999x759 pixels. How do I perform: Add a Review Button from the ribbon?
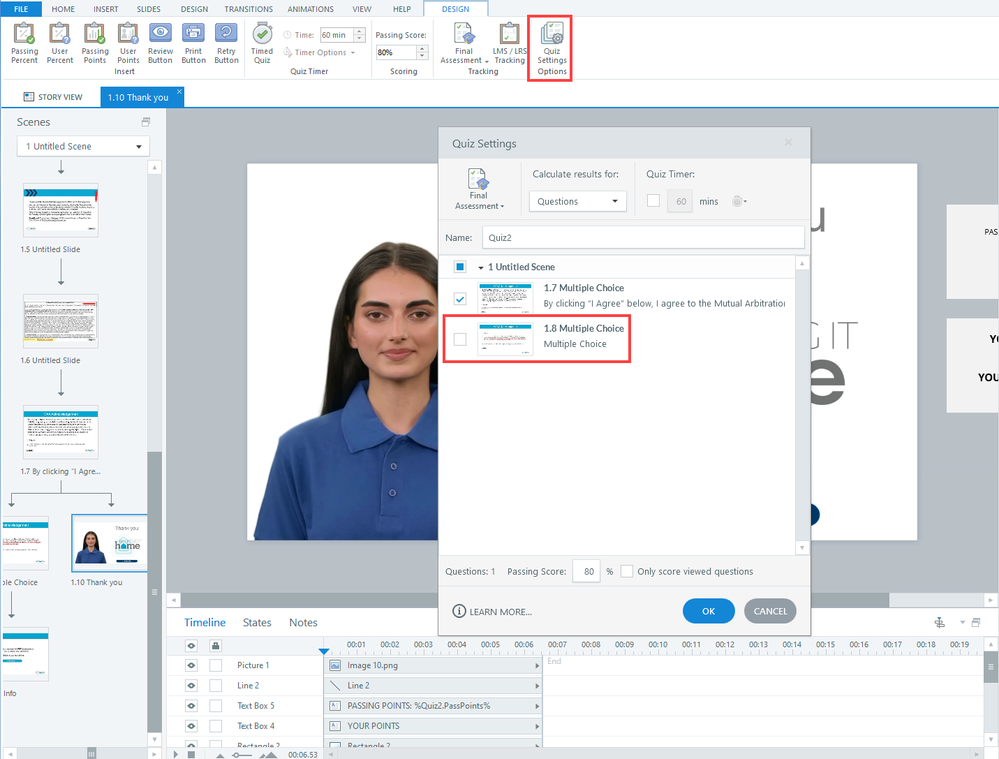tap(160, 44)
